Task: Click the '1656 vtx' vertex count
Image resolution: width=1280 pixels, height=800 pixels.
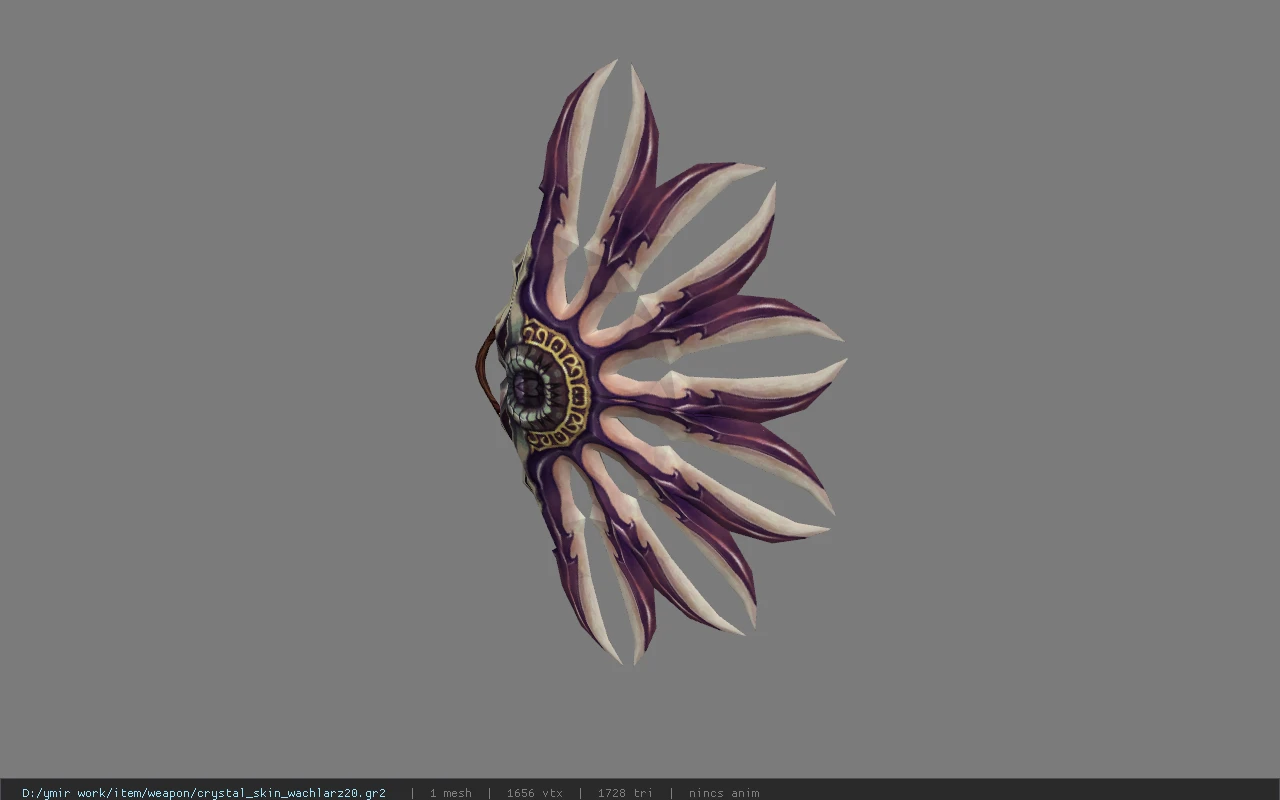Action: [x=534, y=793]
